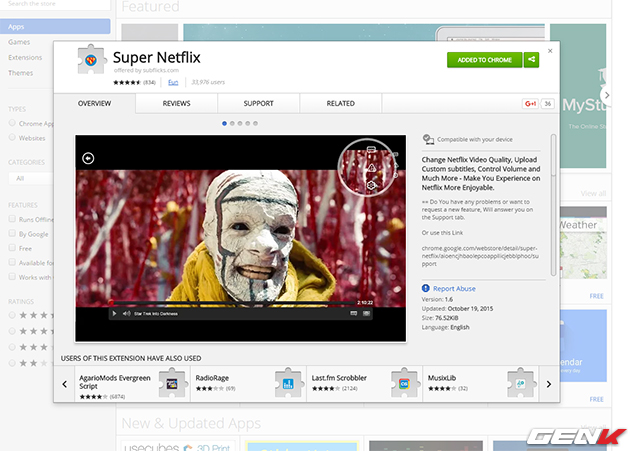Open the Overview tab

click(94, 104)
